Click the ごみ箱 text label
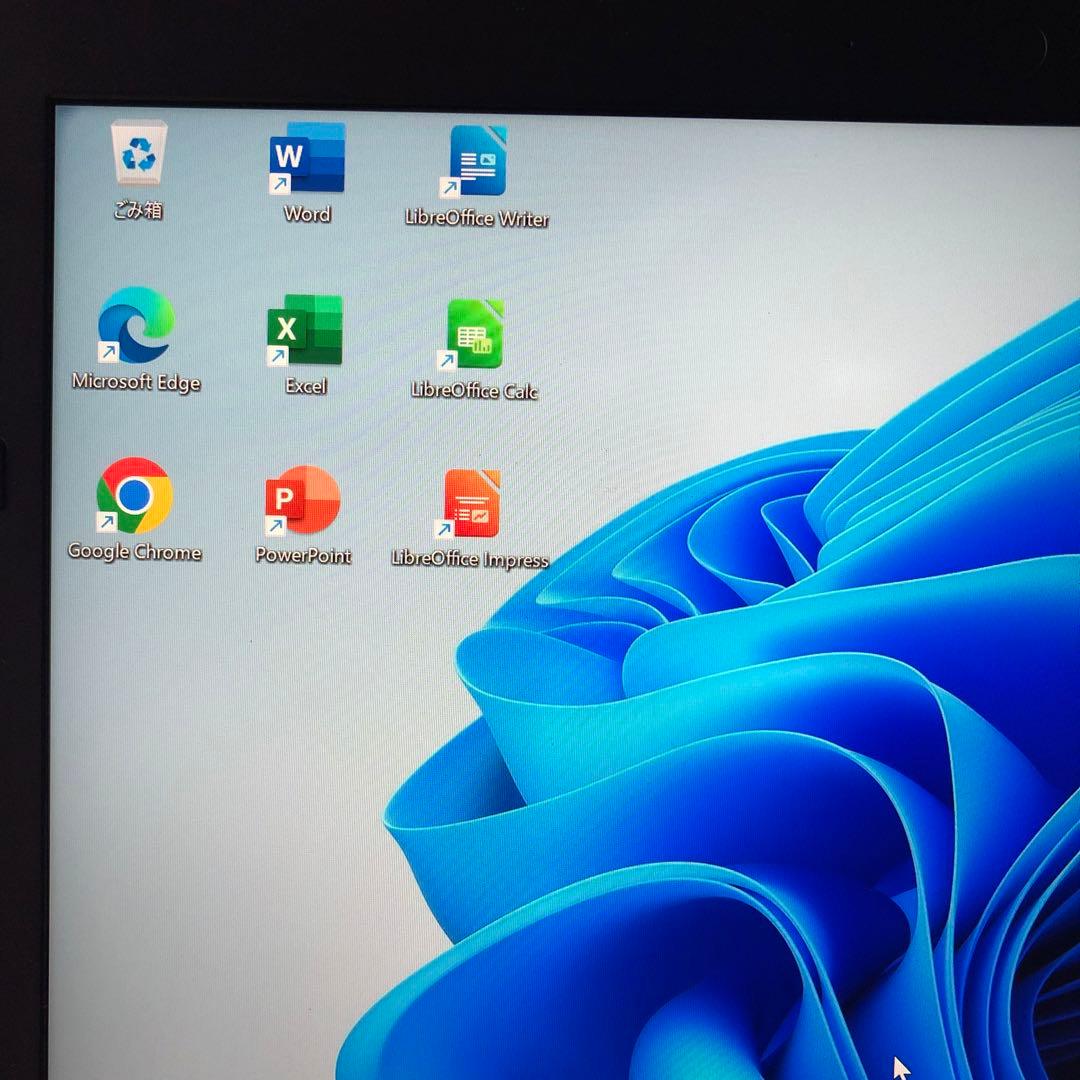 pos(138,209)
